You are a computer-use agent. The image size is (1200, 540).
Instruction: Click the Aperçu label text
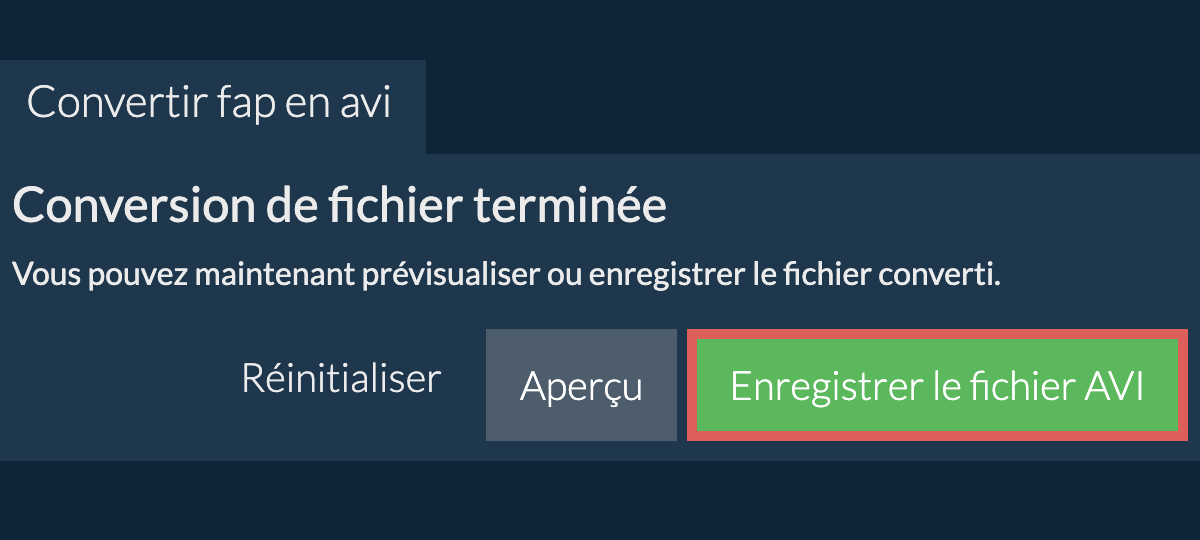pyautogui.click(x=581, y=388)
